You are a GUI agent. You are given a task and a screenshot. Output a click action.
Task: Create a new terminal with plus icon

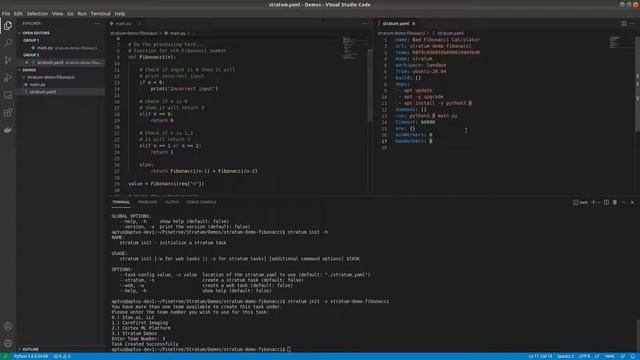pyautogui.click(x=593, y=202)
